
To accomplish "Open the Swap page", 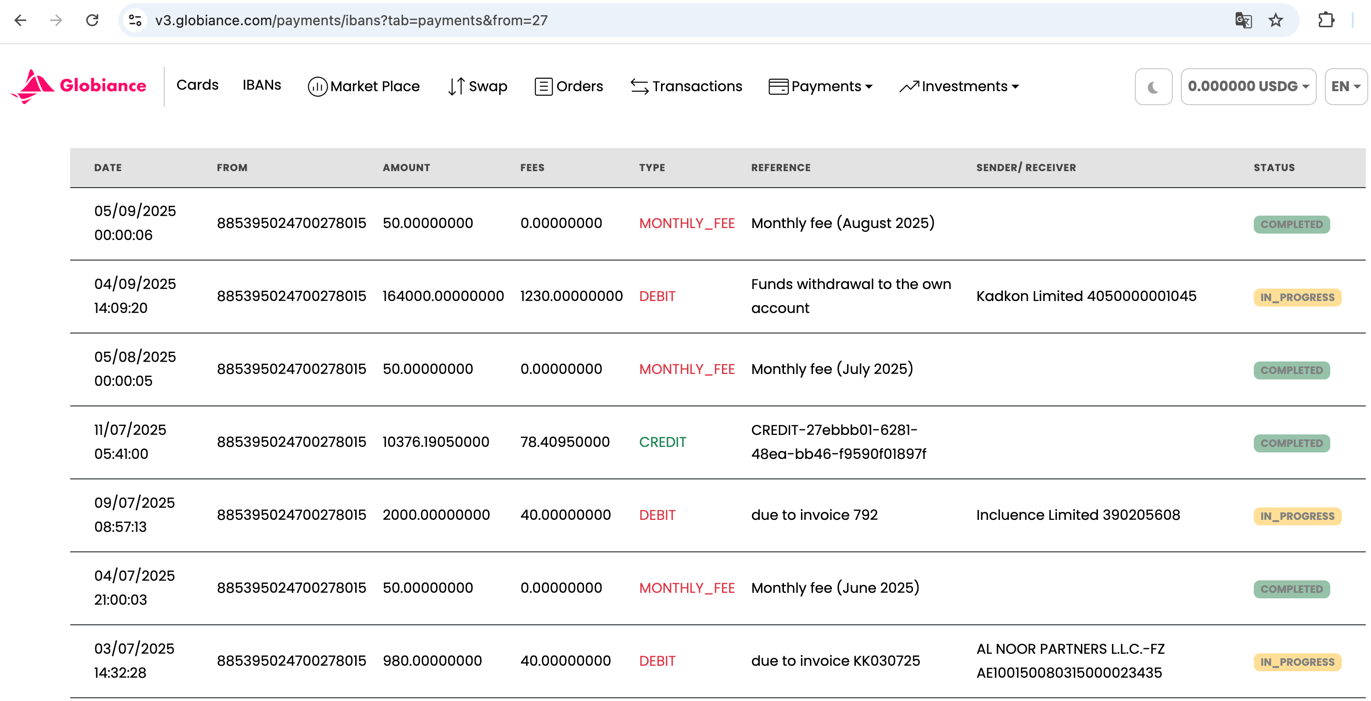I will (x=477, y=87).
